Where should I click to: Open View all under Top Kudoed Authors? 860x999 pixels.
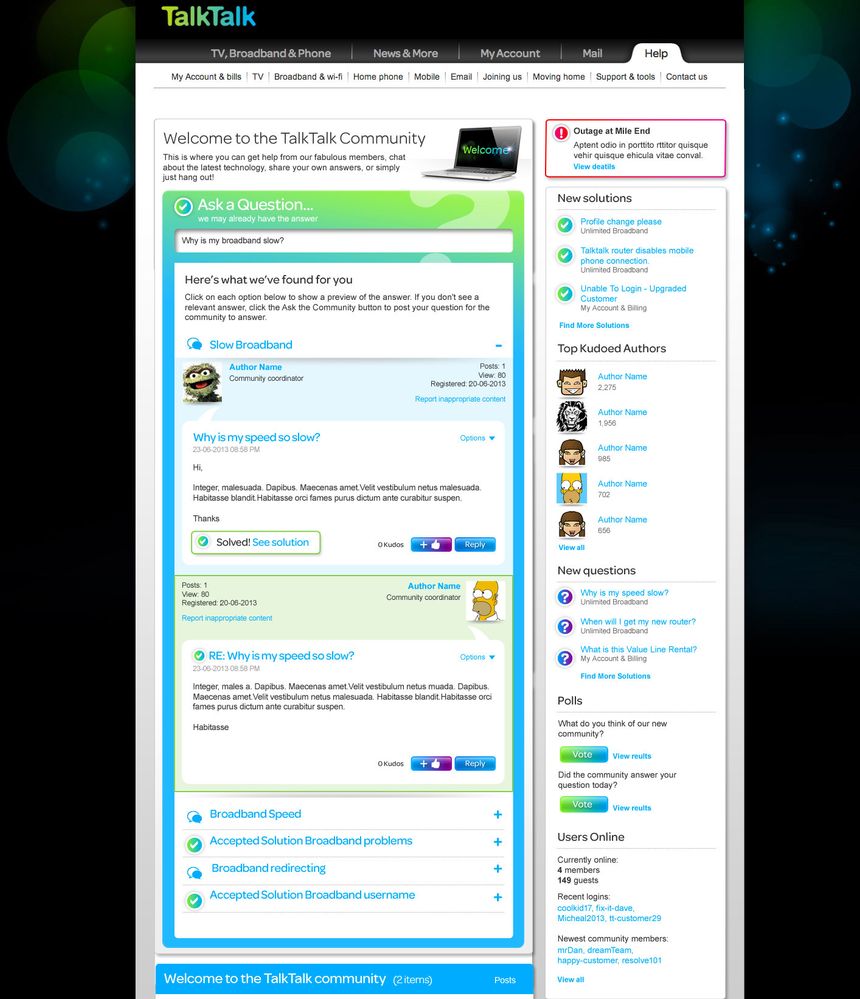click(x=571, y=547)
